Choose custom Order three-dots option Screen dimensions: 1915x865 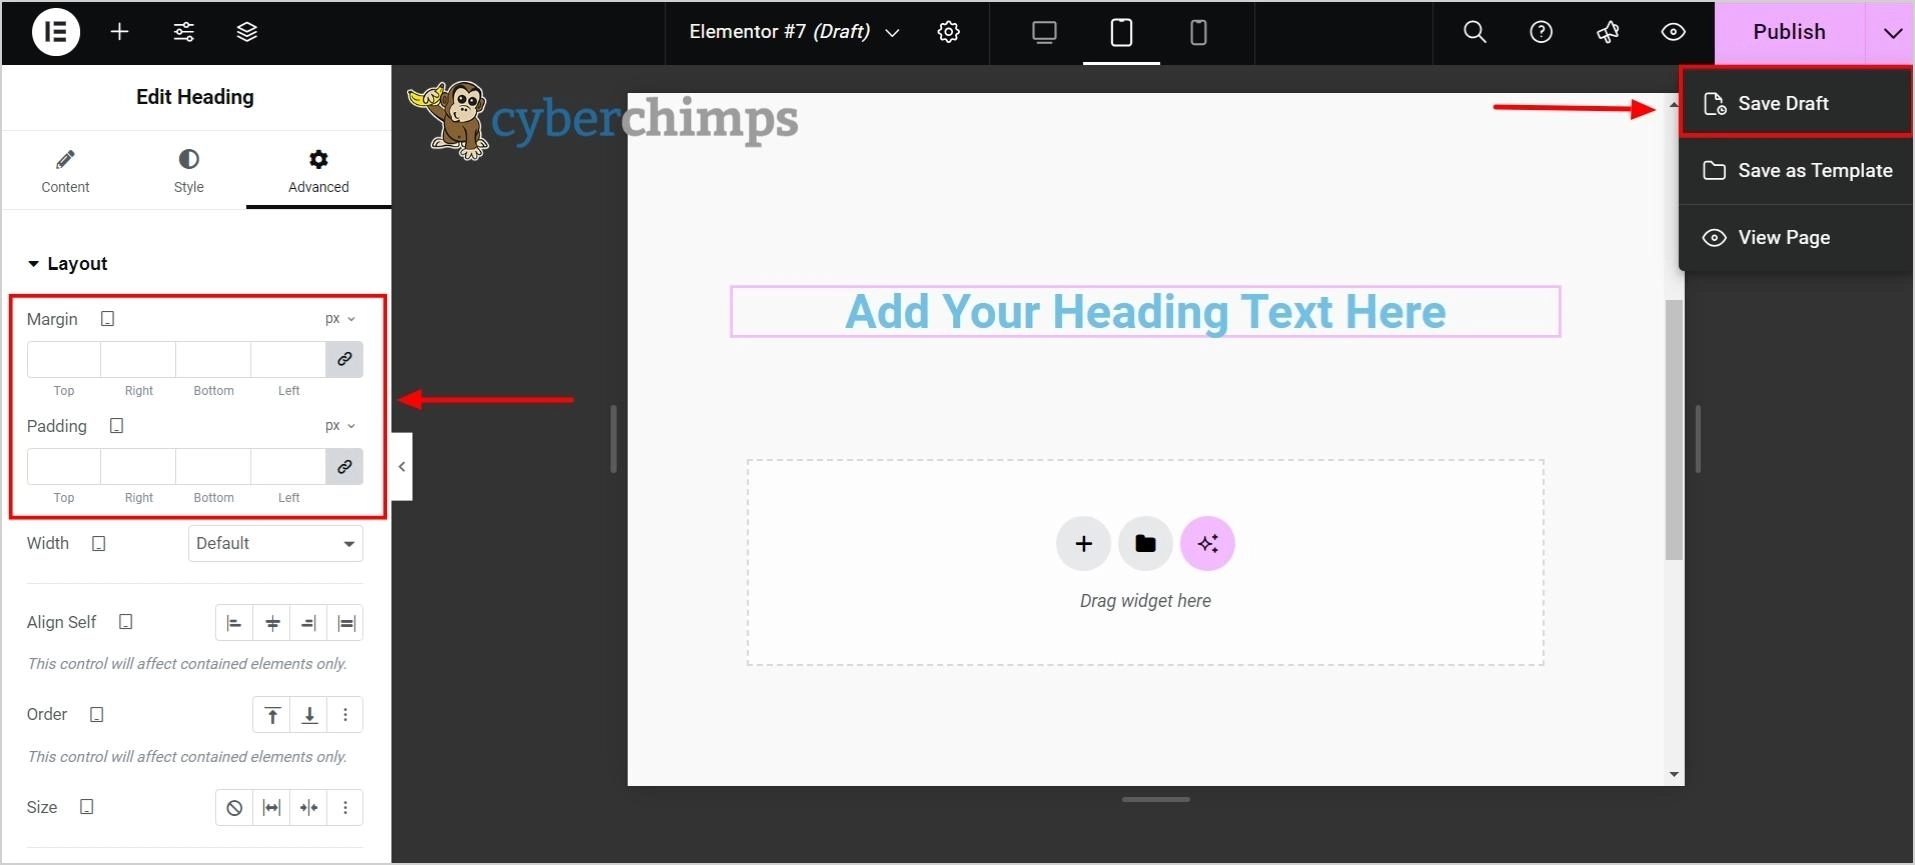345,715
